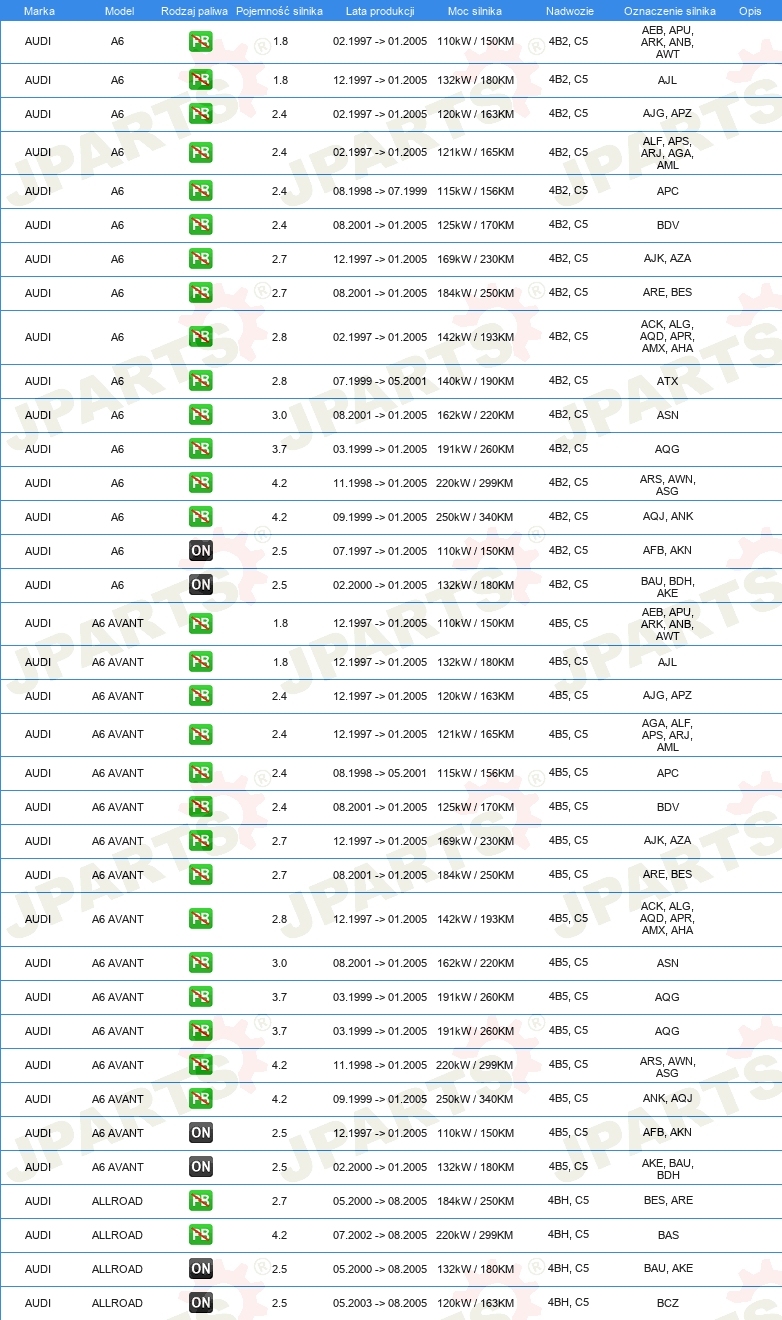Image resolution: width=782 pixels, height=1320 pixels.
Task: Click the petrol icon in the A6 AVANT APC row
Action: tap(201, 773)
